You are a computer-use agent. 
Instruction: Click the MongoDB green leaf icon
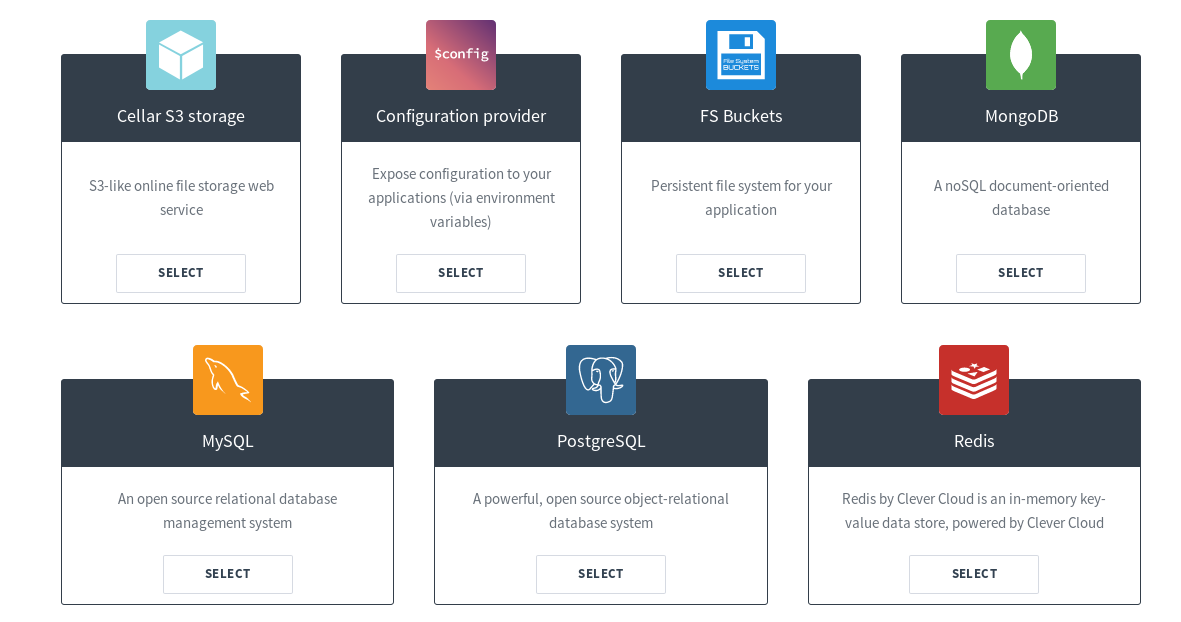pyautogui.click(x=1021, y=55)
